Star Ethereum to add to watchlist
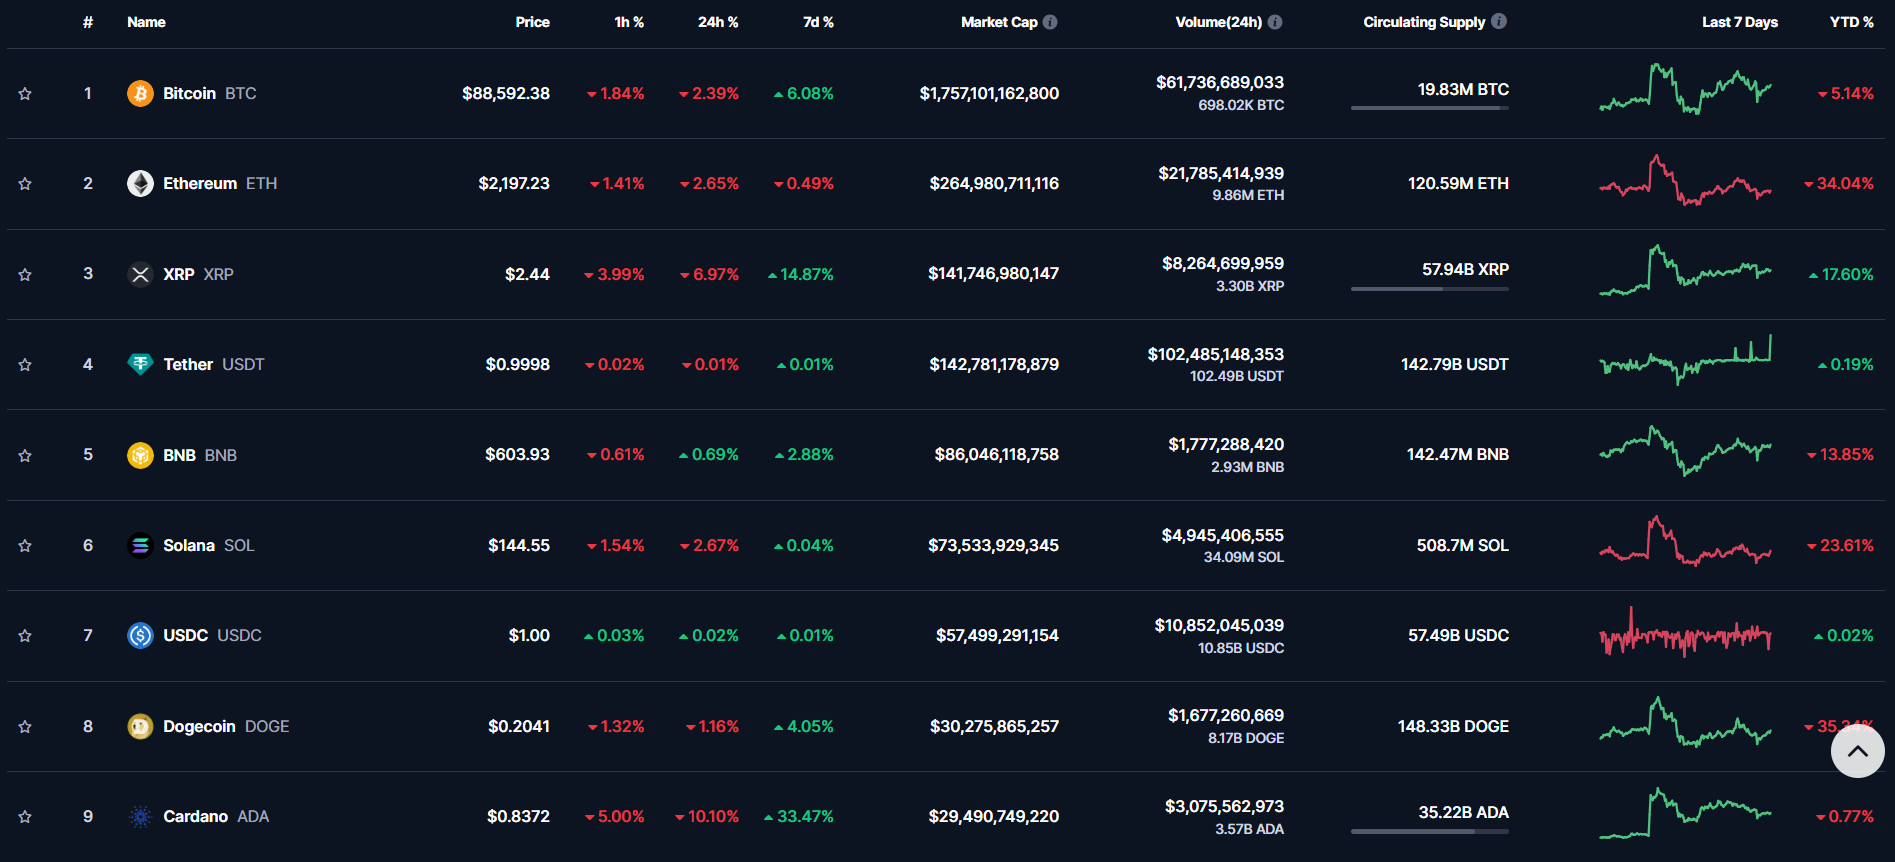 tap(25, 184)
